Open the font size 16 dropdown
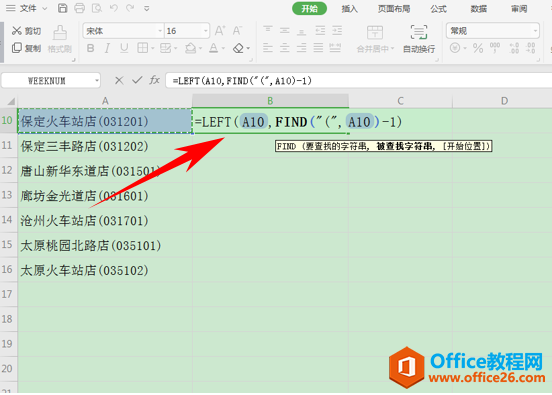552x395 pixels. 206,31
